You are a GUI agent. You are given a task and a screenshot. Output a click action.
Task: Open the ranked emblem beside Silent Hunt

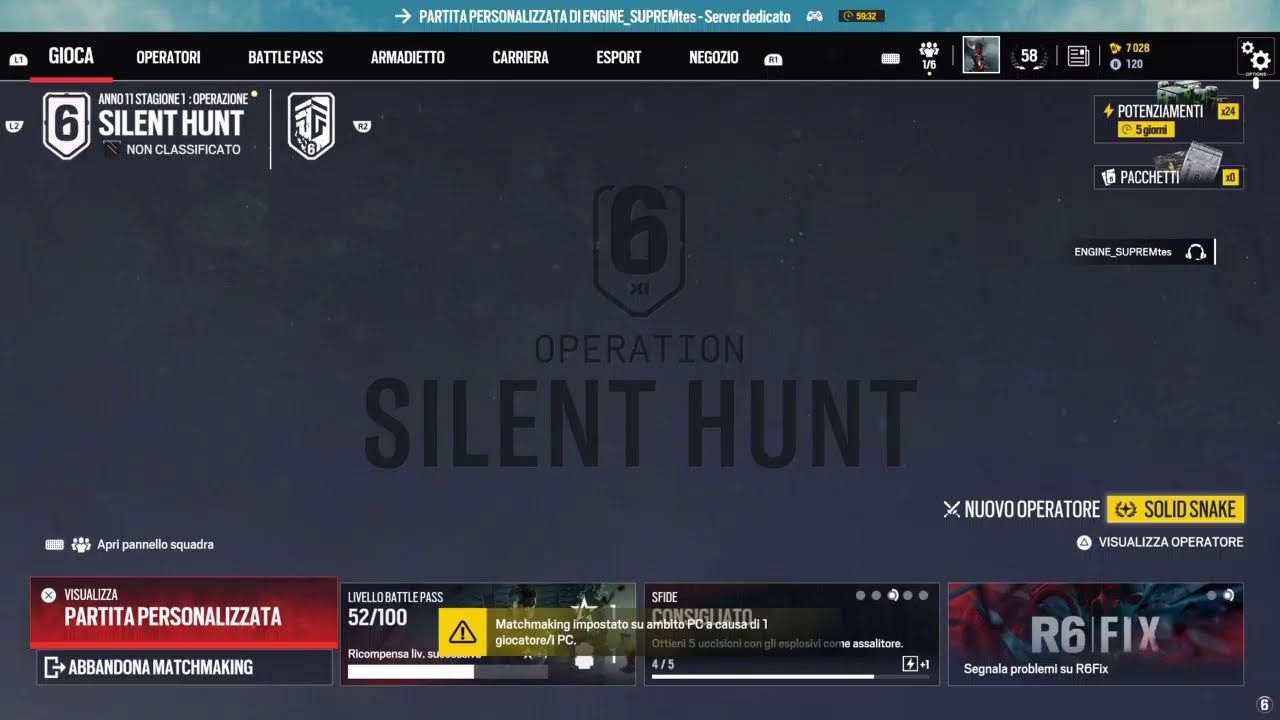point(311,126)
